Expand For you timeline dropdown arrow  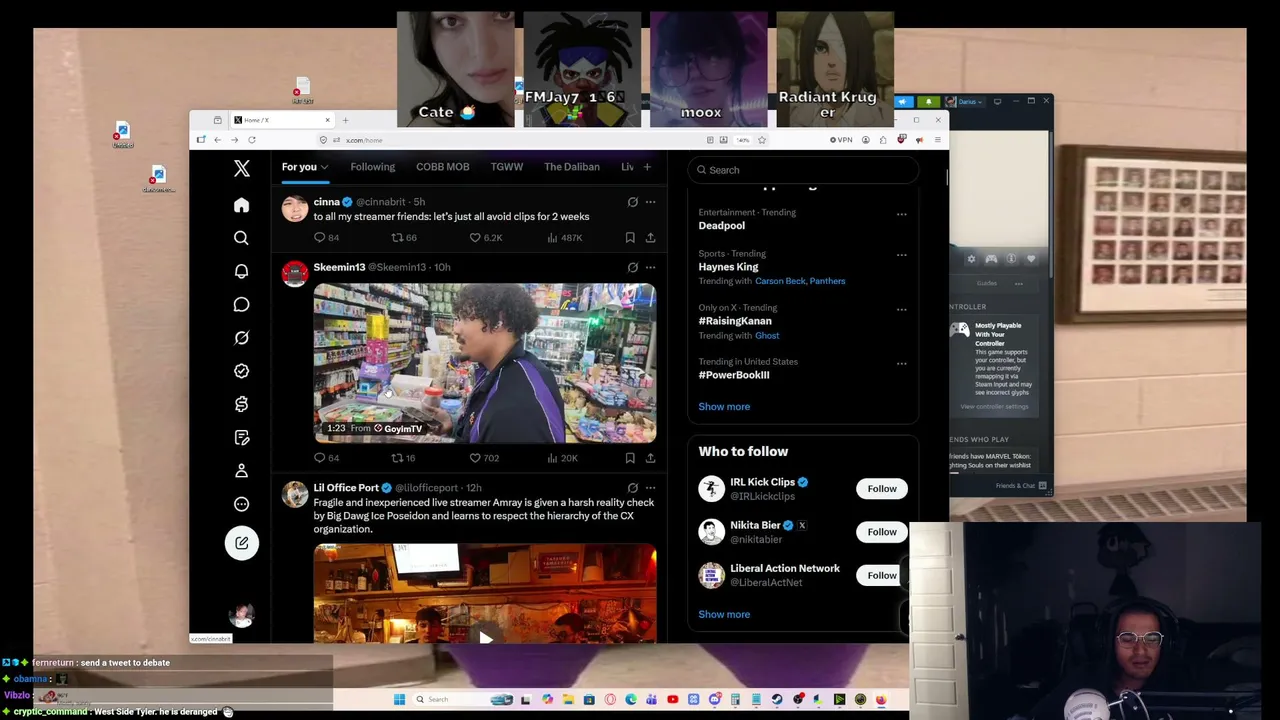(324, 167)
